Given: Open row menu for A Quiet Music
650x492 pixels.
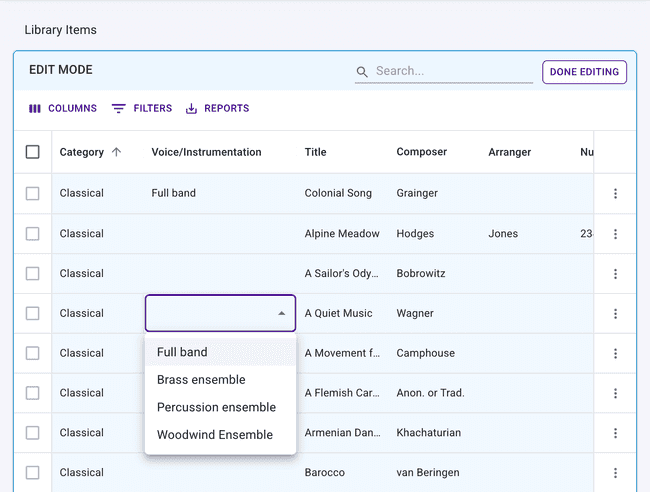Looking at the screenshot, I should [x=615, y=313].
